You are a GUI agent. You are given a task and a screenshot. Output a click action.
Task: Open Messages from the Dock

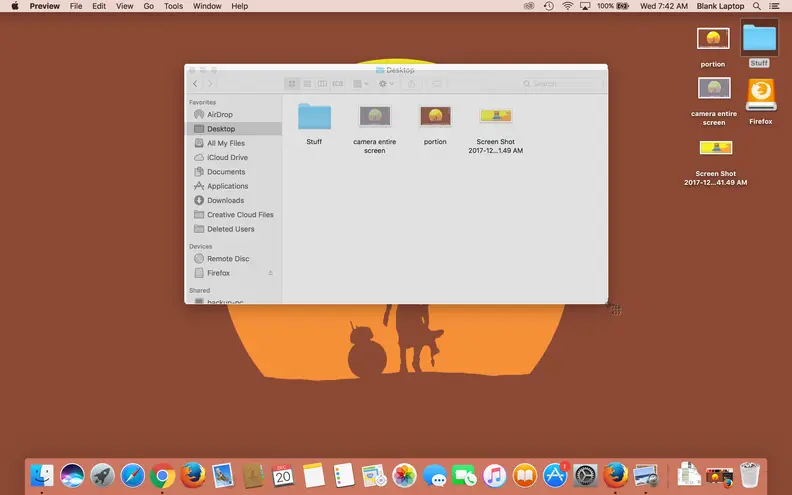pos(434,475)
